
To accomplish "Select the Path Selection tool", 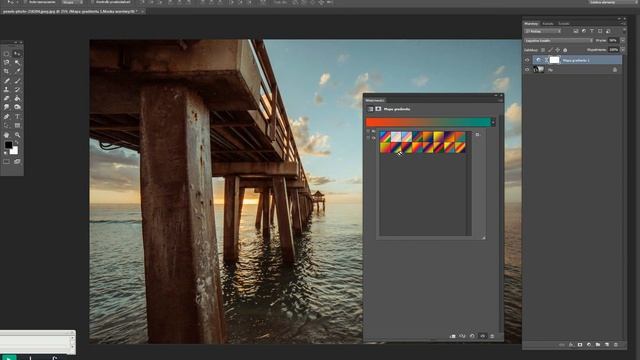I will 7,126.
